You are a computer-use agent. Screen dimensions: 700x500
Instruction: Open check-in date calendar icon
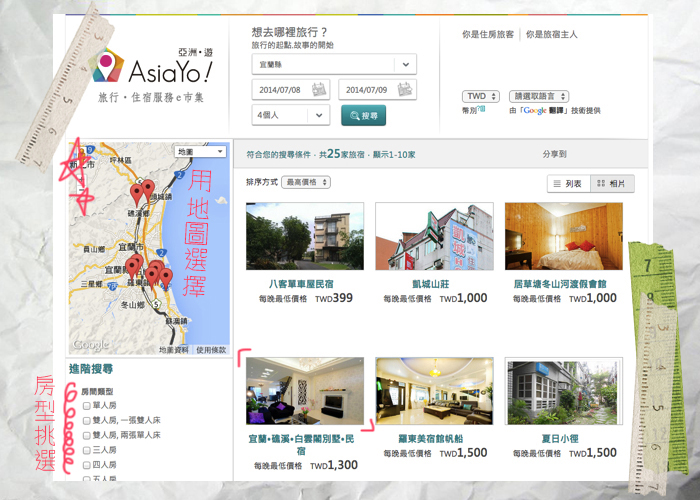coord(319,90)
